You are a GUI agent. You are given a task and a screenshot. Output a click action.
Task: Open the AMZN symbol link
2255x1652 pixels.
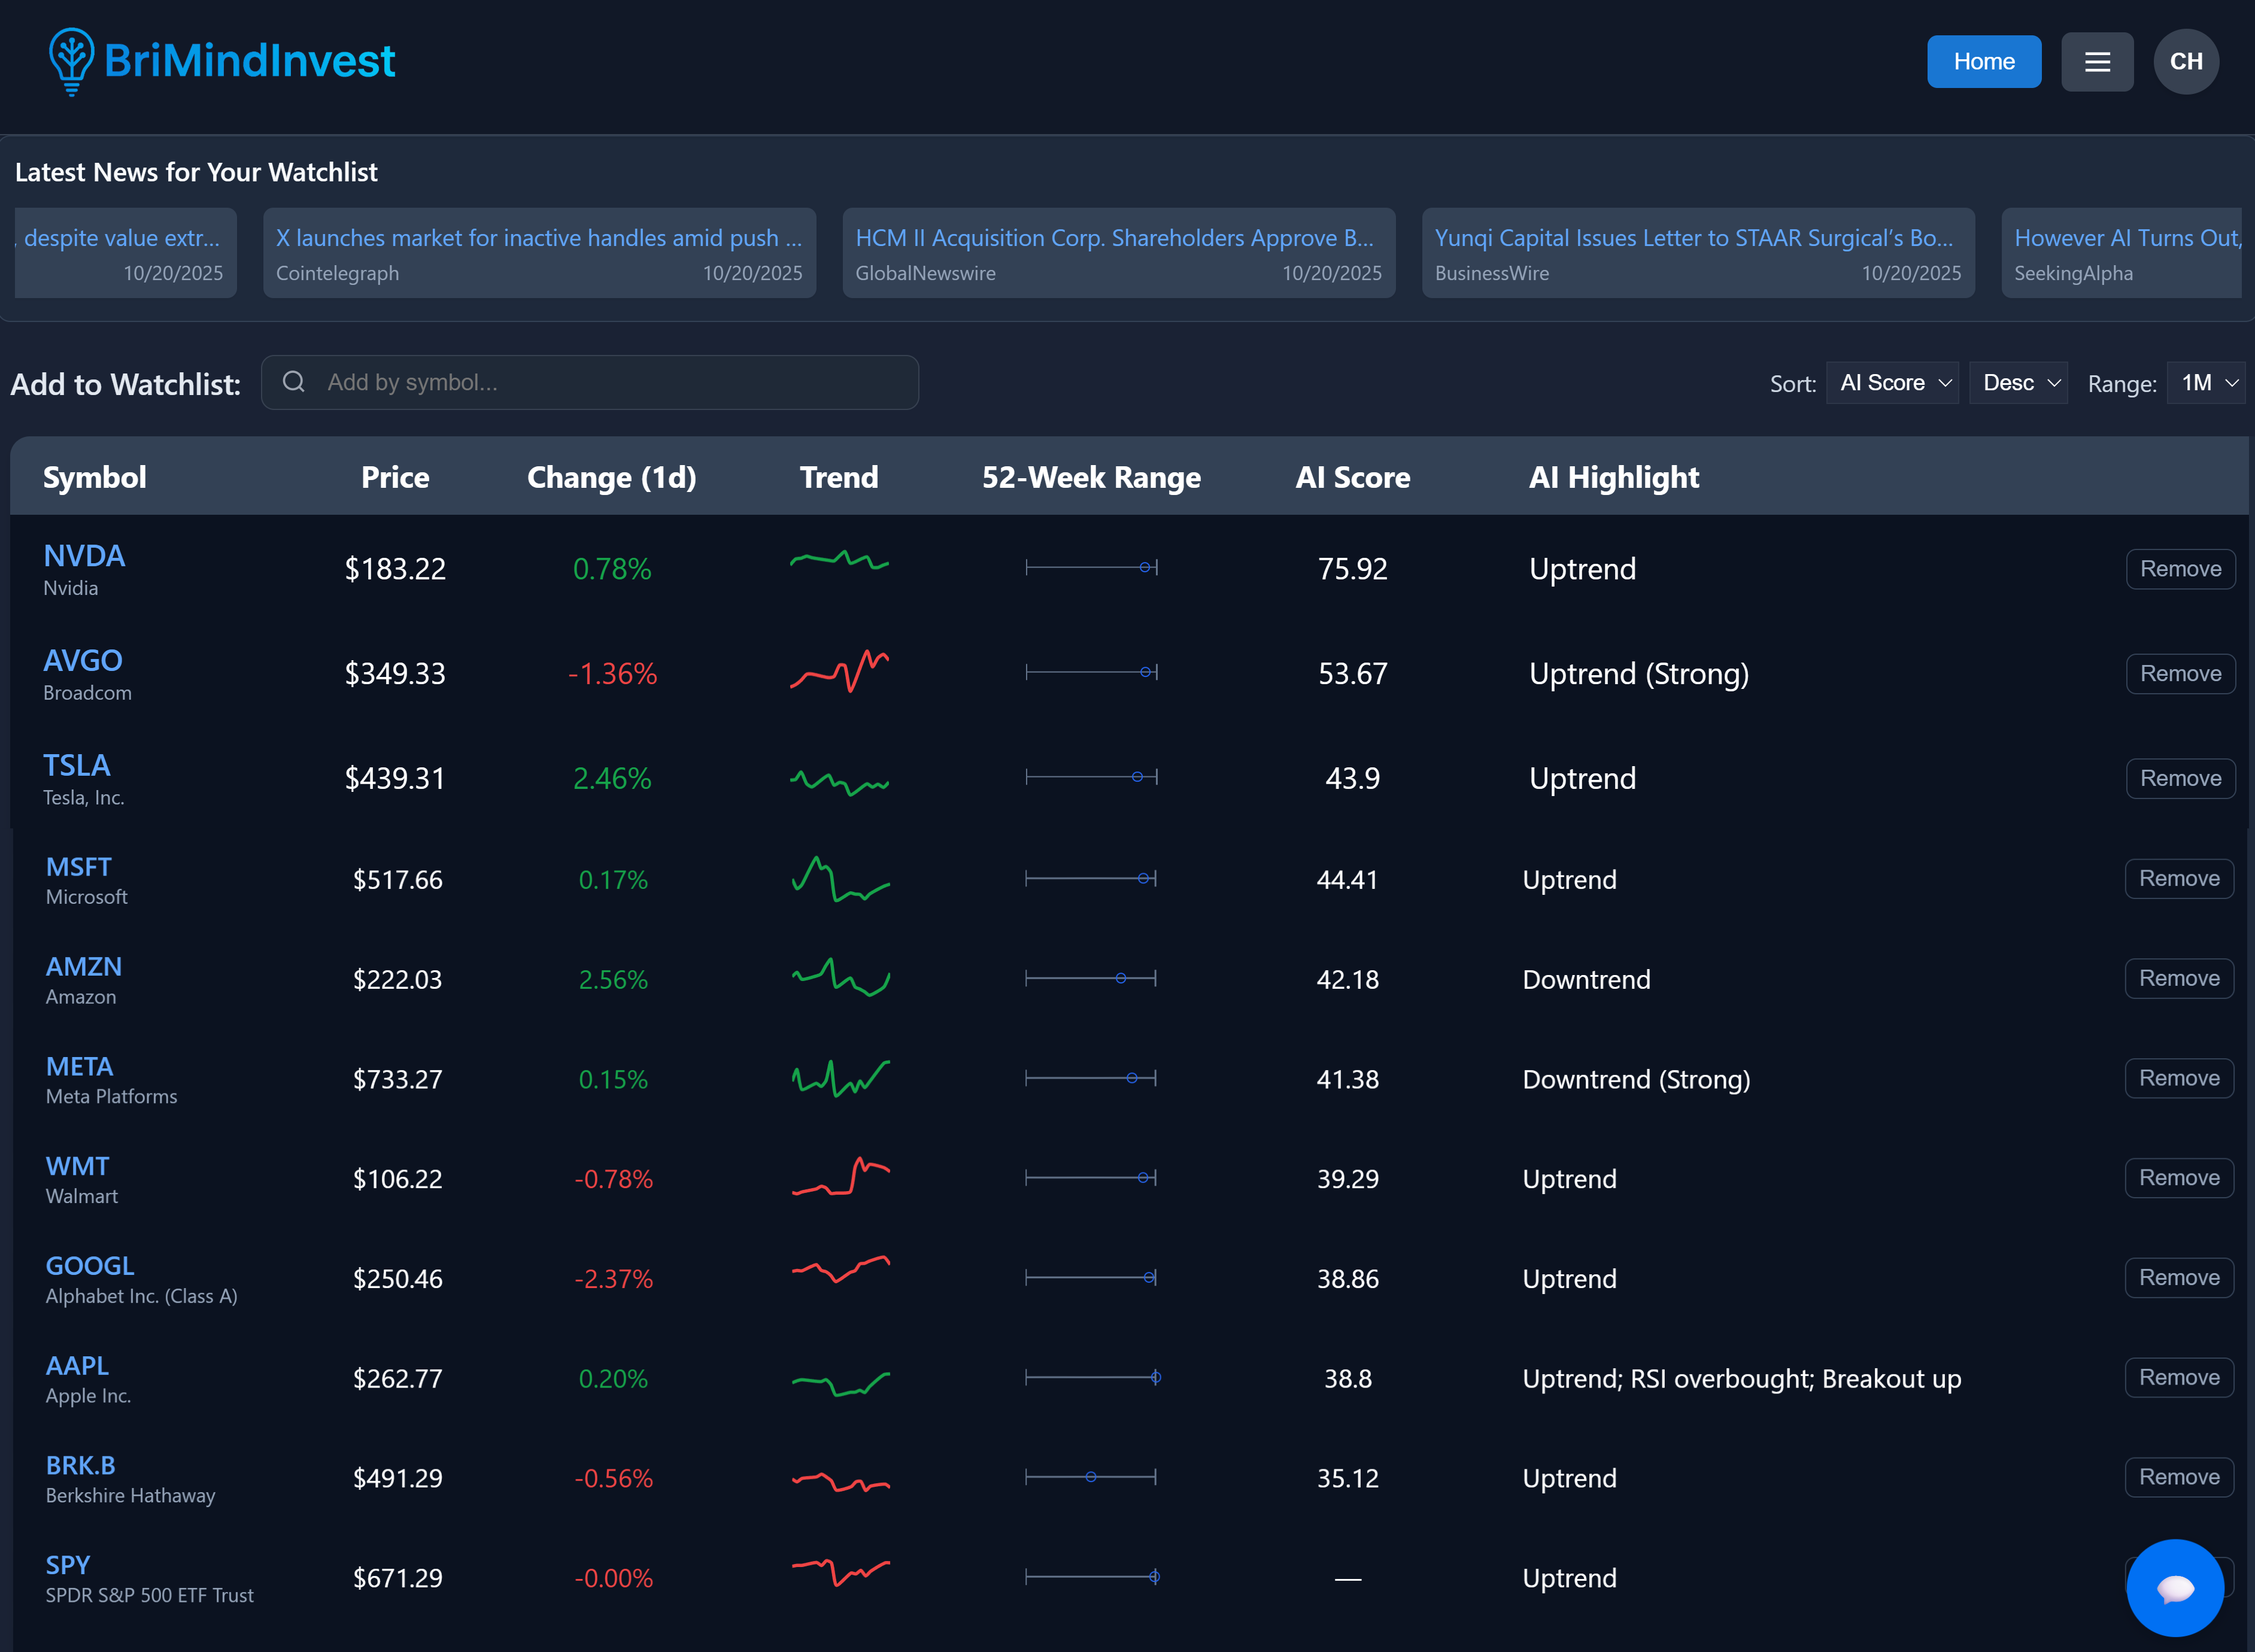click(x=84, y=967)
